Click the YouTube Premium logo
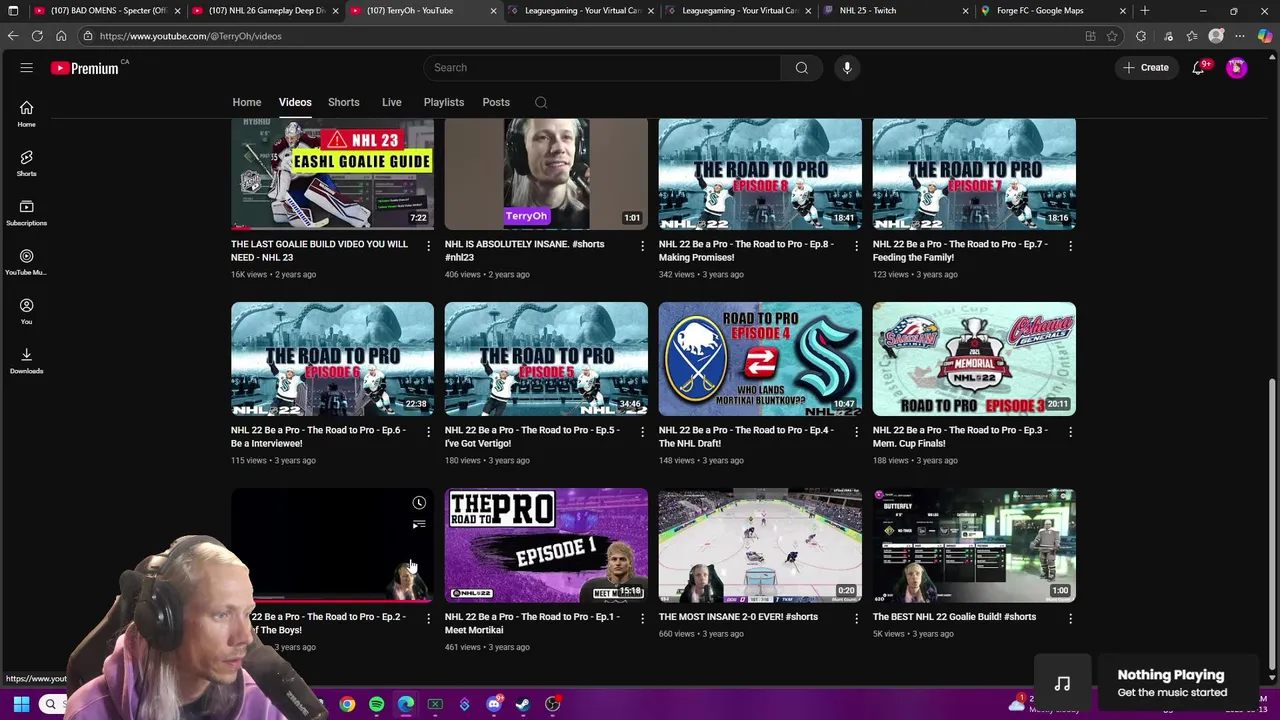 click(85, 68)
